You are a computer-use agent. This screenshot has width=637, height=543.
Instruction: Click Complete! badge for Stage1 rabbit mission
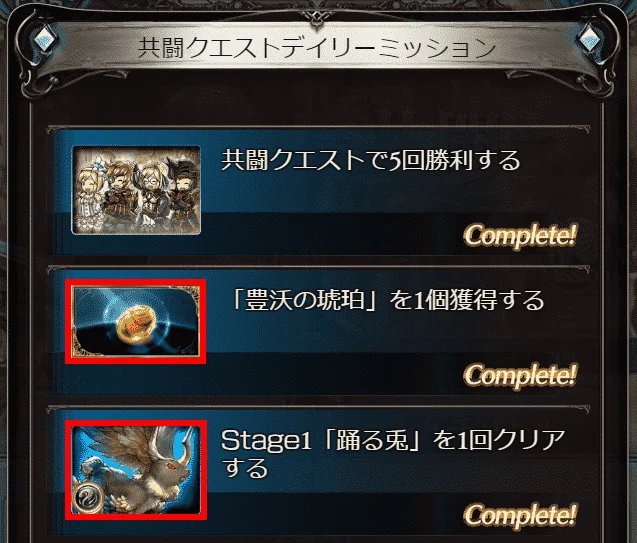pos(520,515)
